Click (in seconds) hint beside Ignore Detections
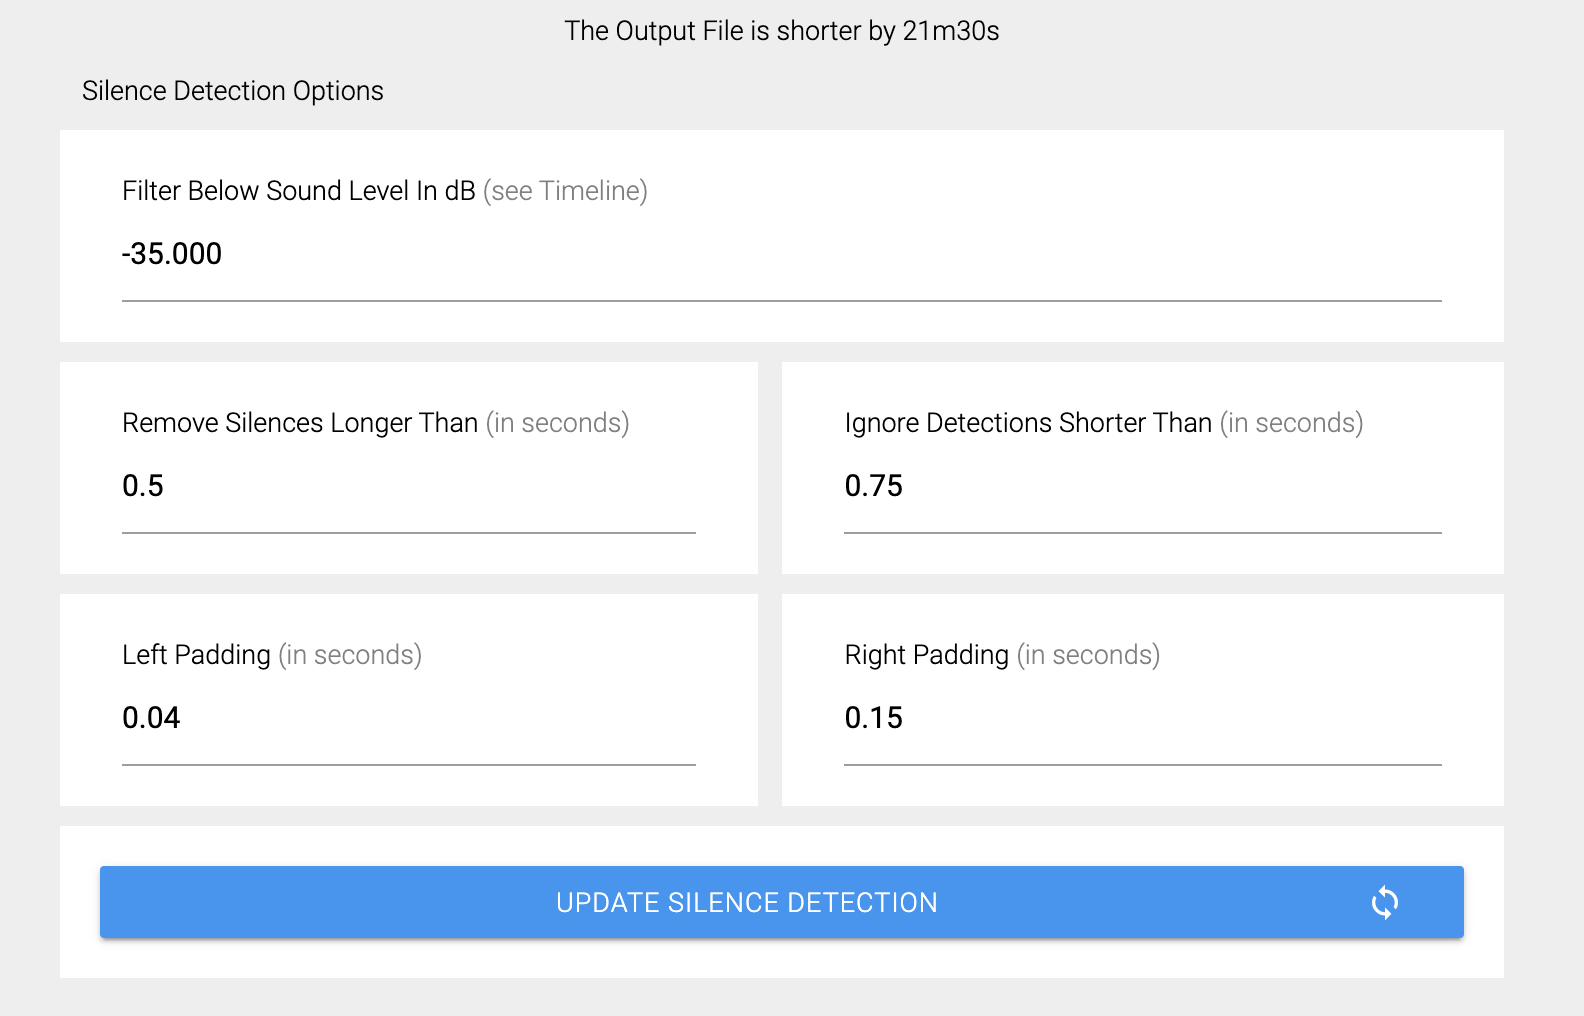Image resolution: width=1584 pixels, height=1016 pixels. click(1291, 423)
